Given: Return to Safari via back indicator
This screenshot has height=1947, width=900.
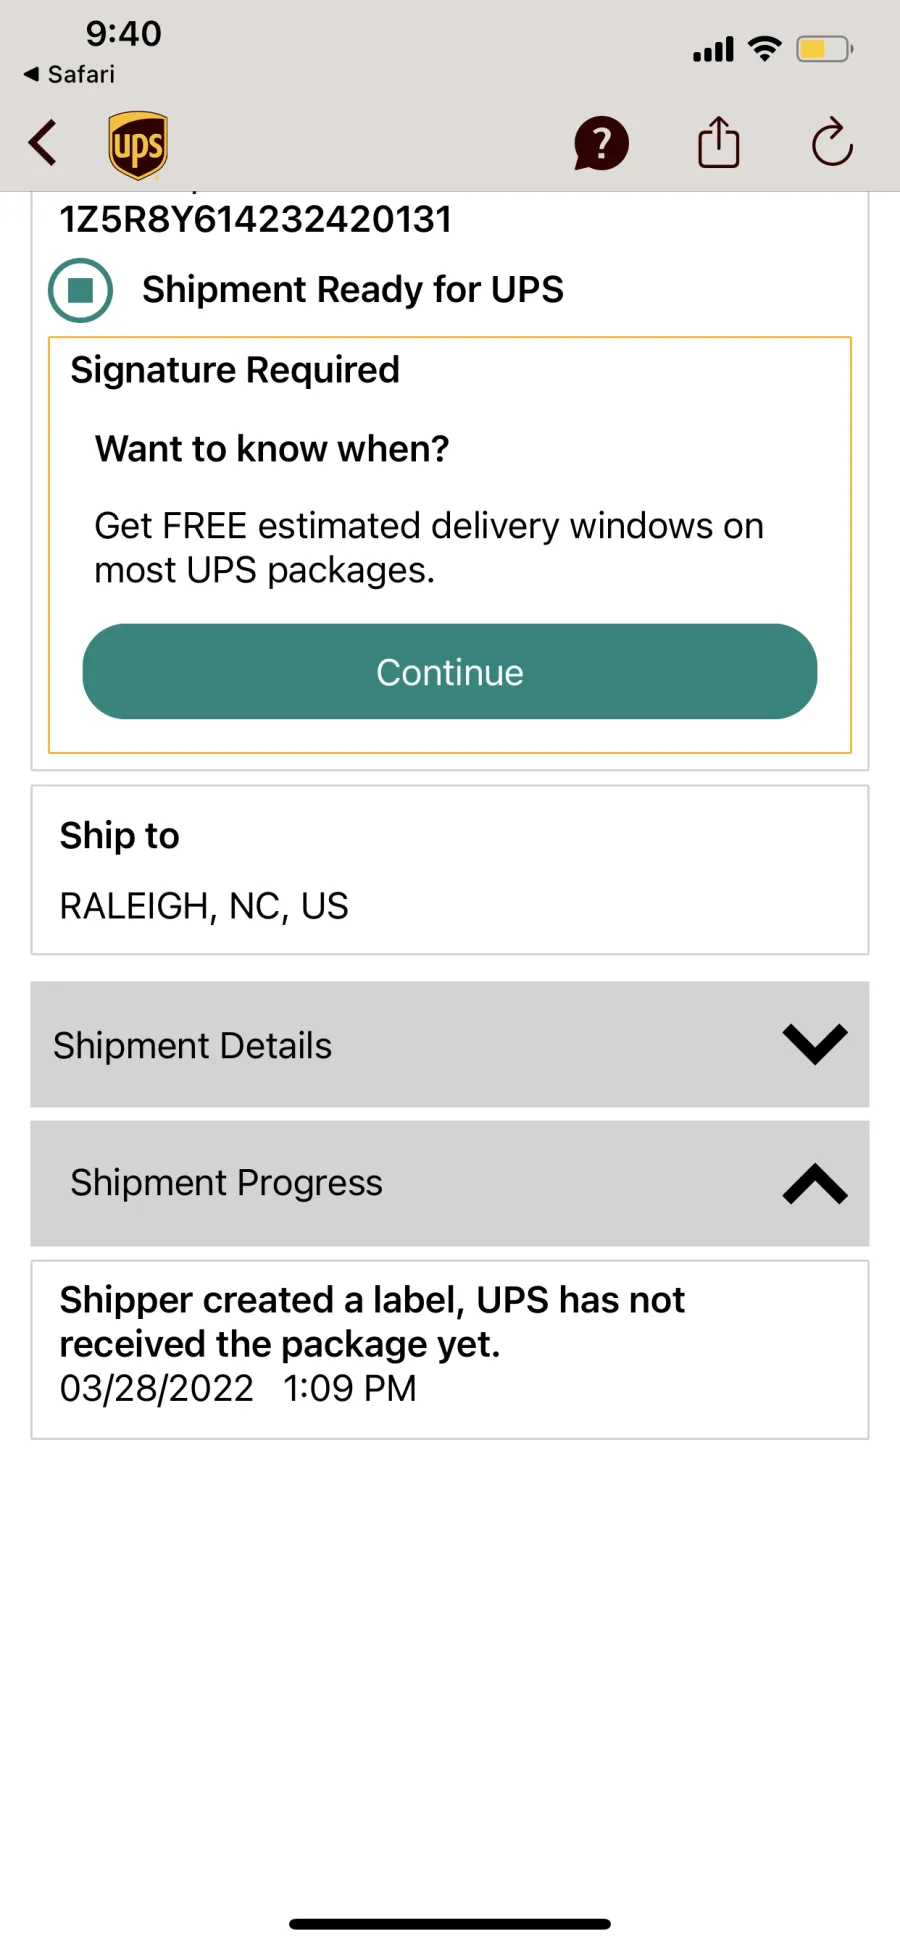Looking at the screenshot, I should (69, 74).
